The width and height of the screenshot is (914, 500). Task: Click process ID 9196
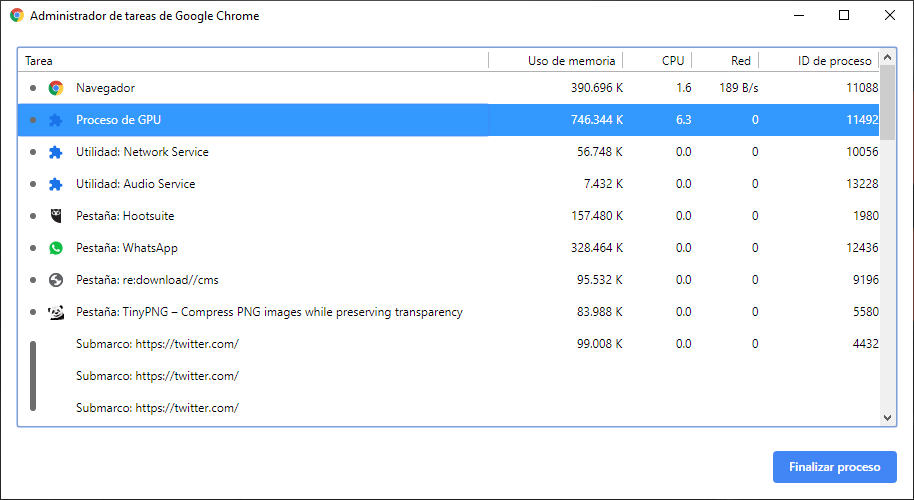(866, 280)
